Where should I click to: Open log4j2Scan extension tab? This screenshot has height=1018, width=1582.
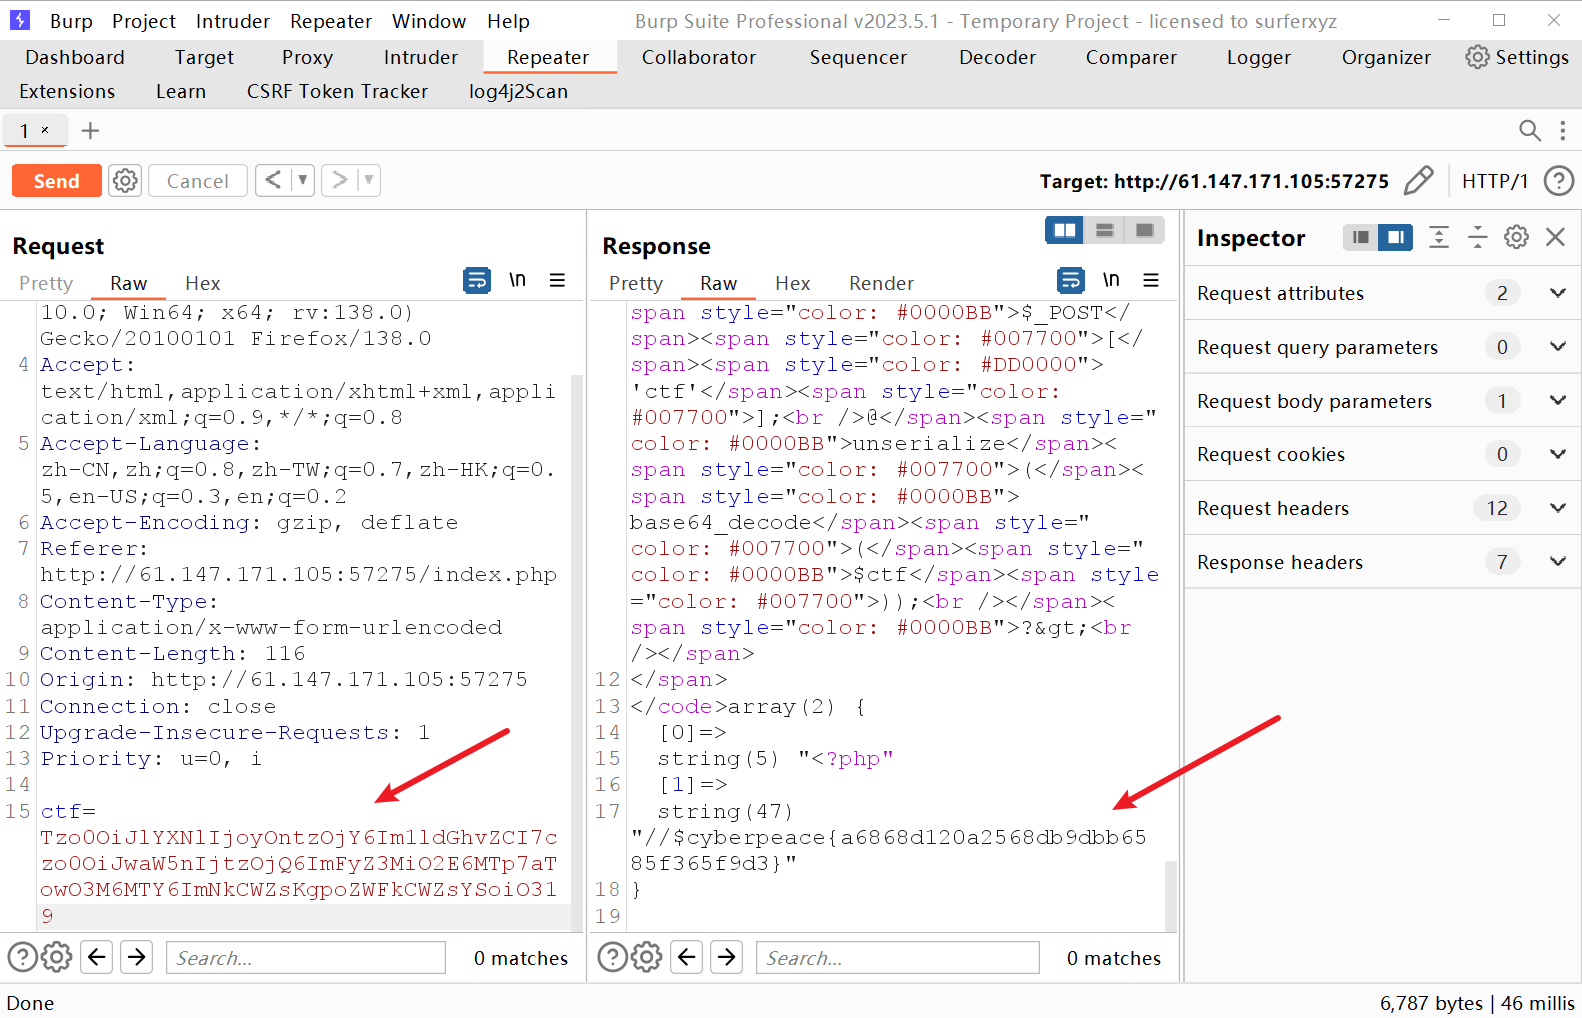518,91
